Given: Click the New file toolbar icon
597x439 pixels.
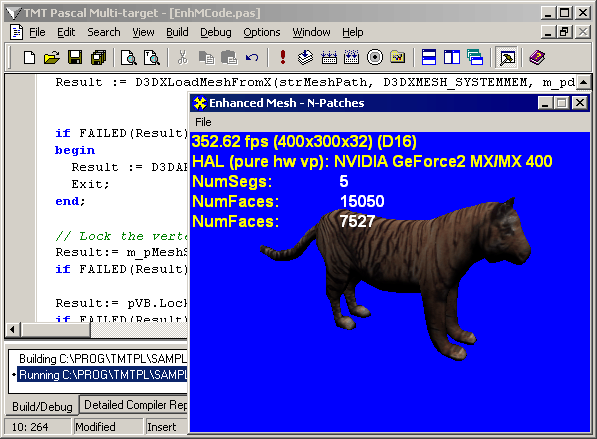Looking at the screenshot, I should click(x=29, y=58).
